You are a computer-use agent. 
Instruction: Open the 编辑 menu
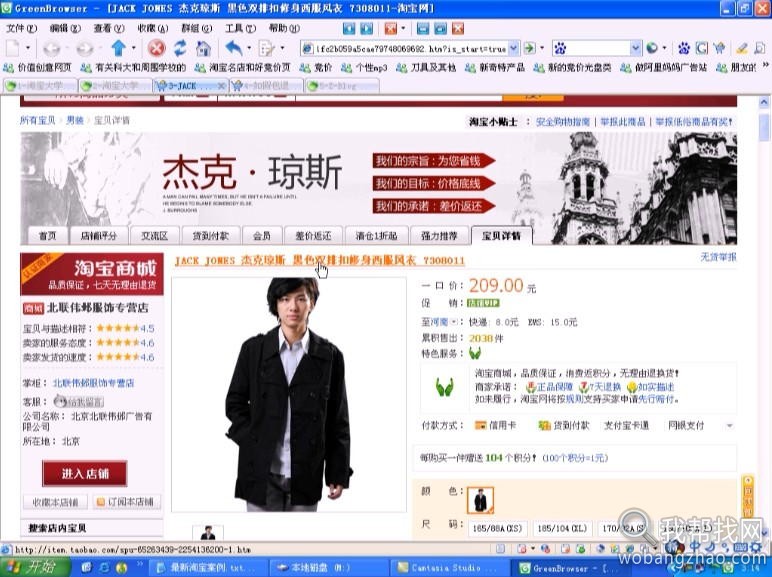click(x=65, y=28)
